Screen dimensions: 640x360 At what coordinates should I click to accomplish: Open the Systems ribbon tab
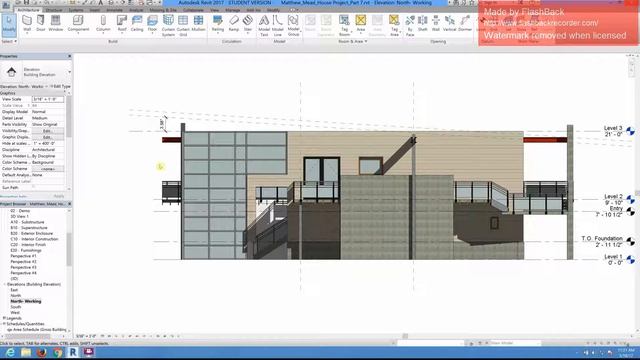tap(76, 10)
